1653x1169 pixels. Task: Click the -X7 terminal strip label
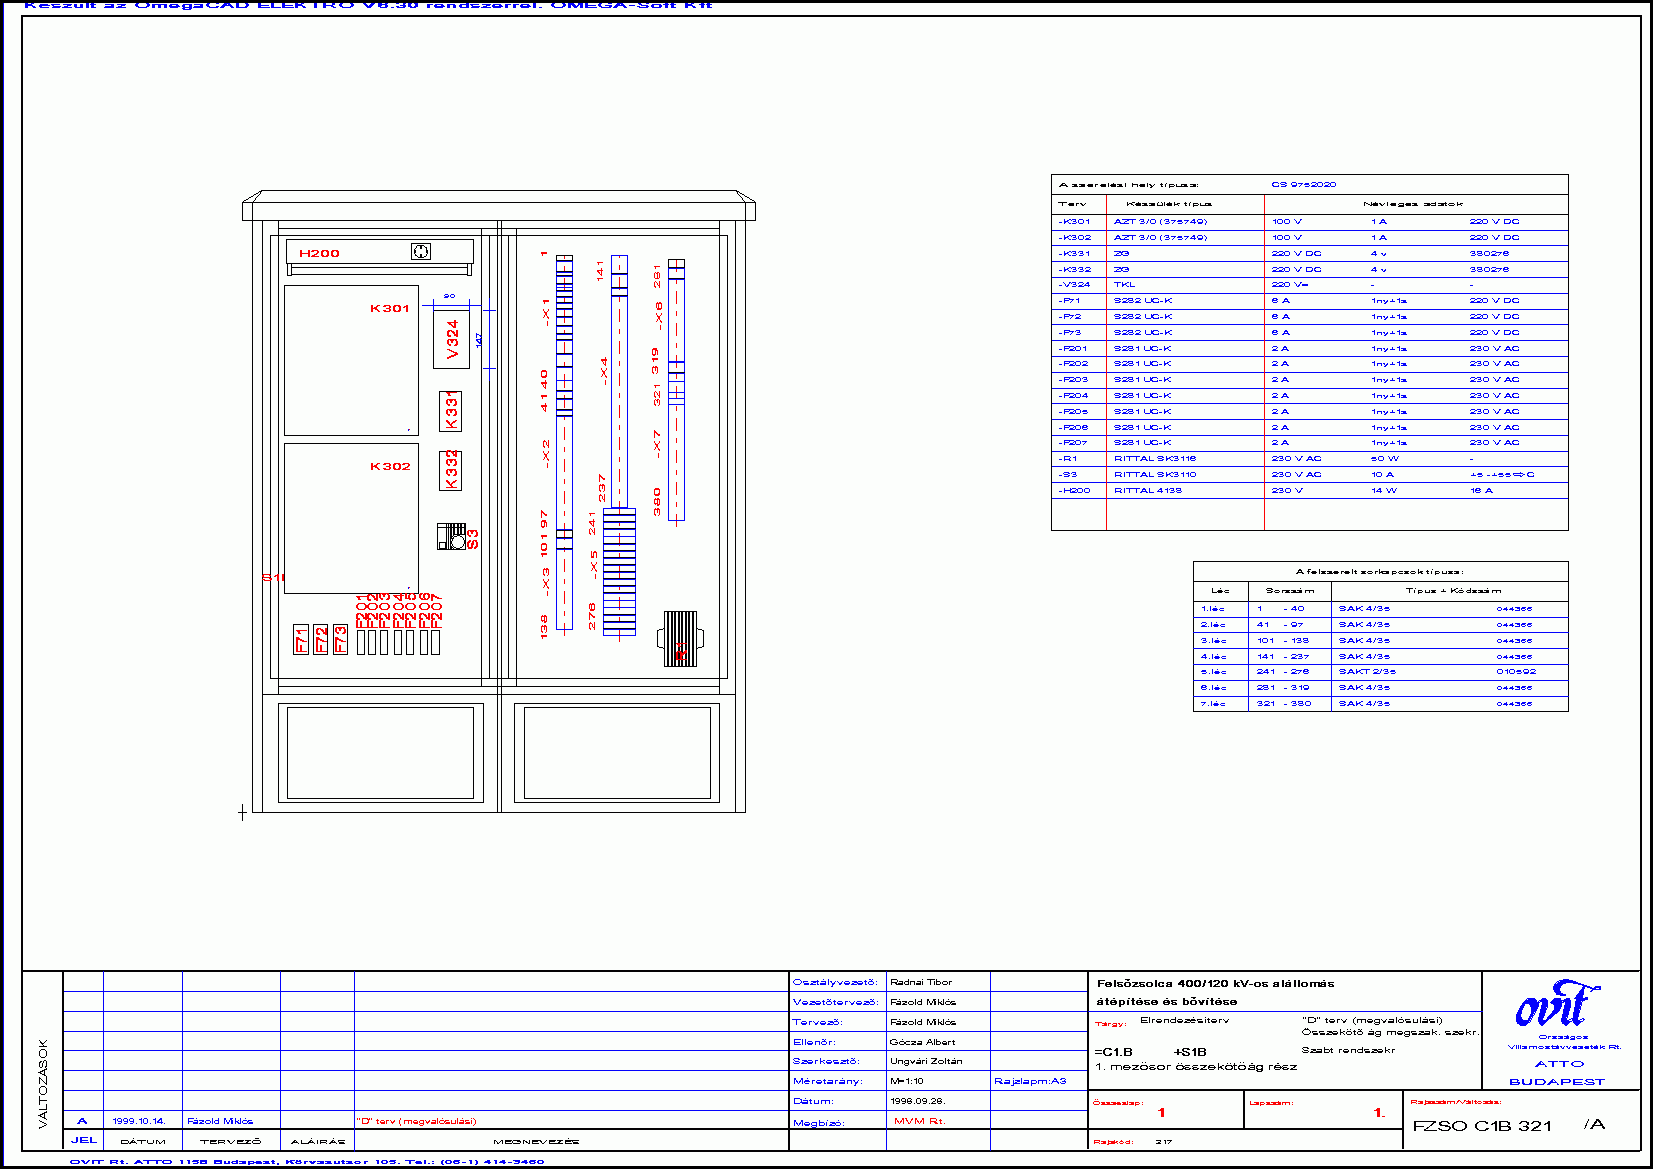(x=657, y=443)
